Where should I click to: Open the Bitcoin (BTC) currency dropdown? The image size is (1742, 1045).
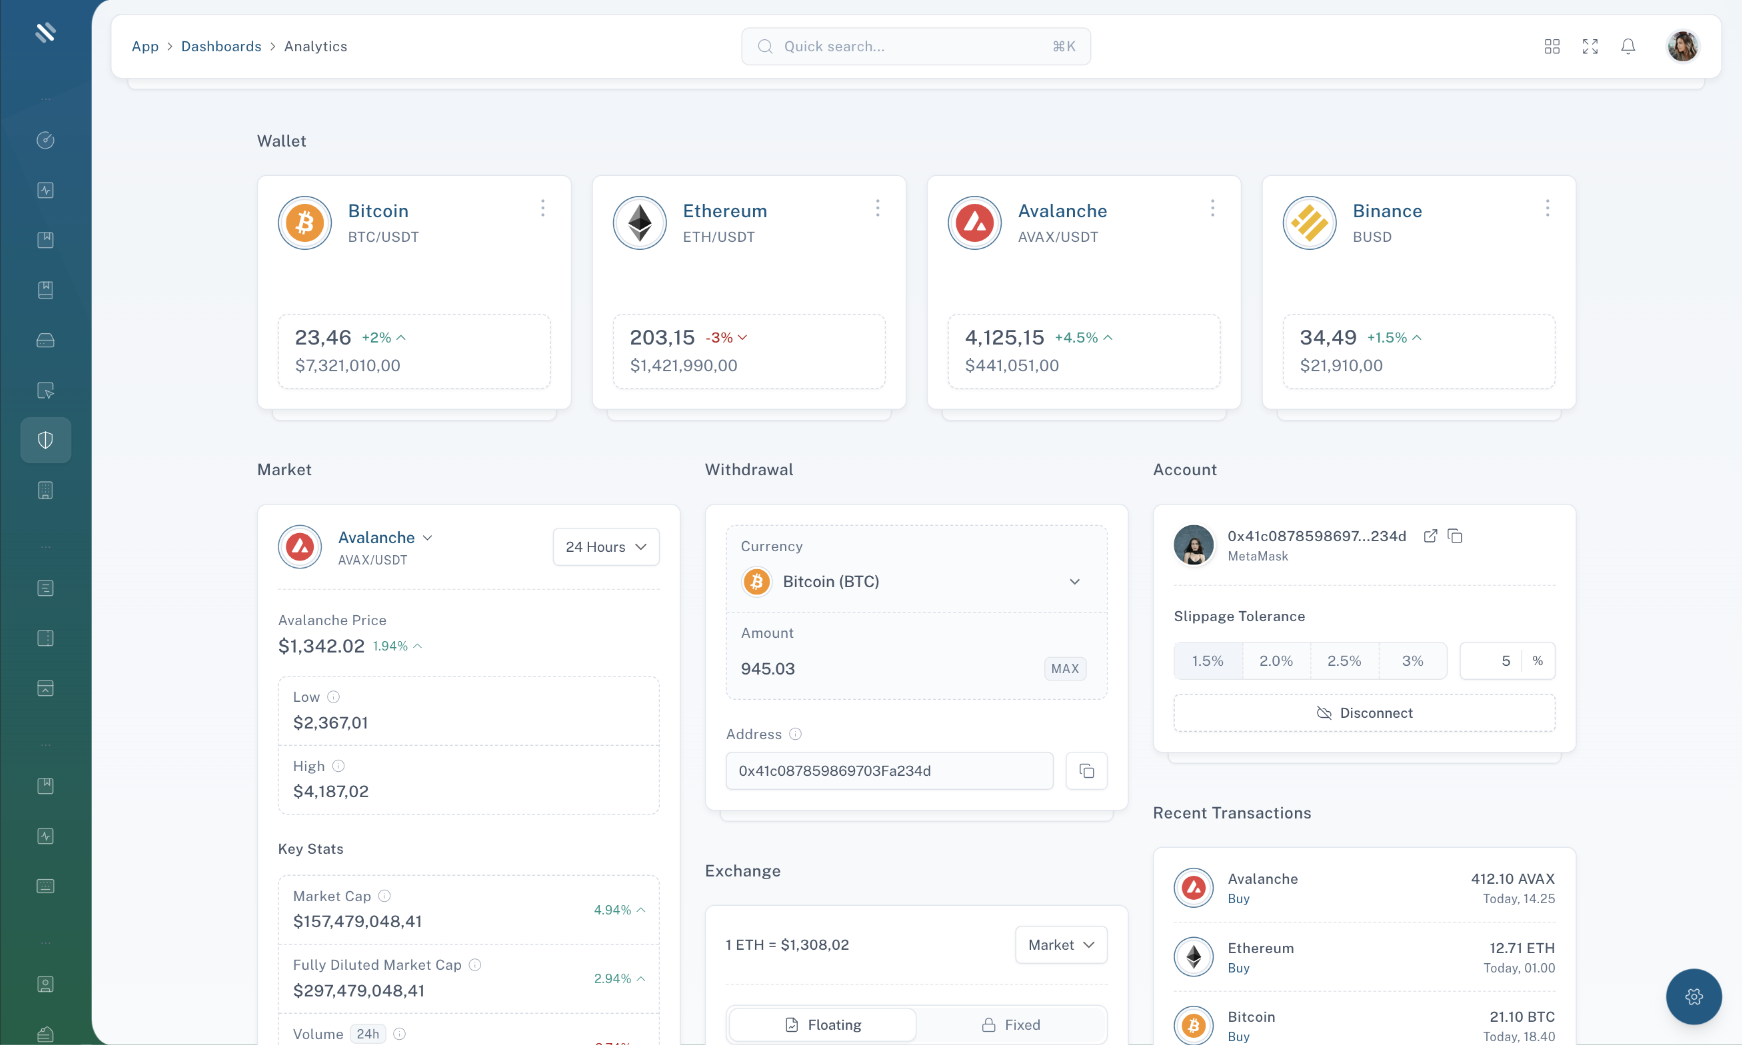(916, 581)
